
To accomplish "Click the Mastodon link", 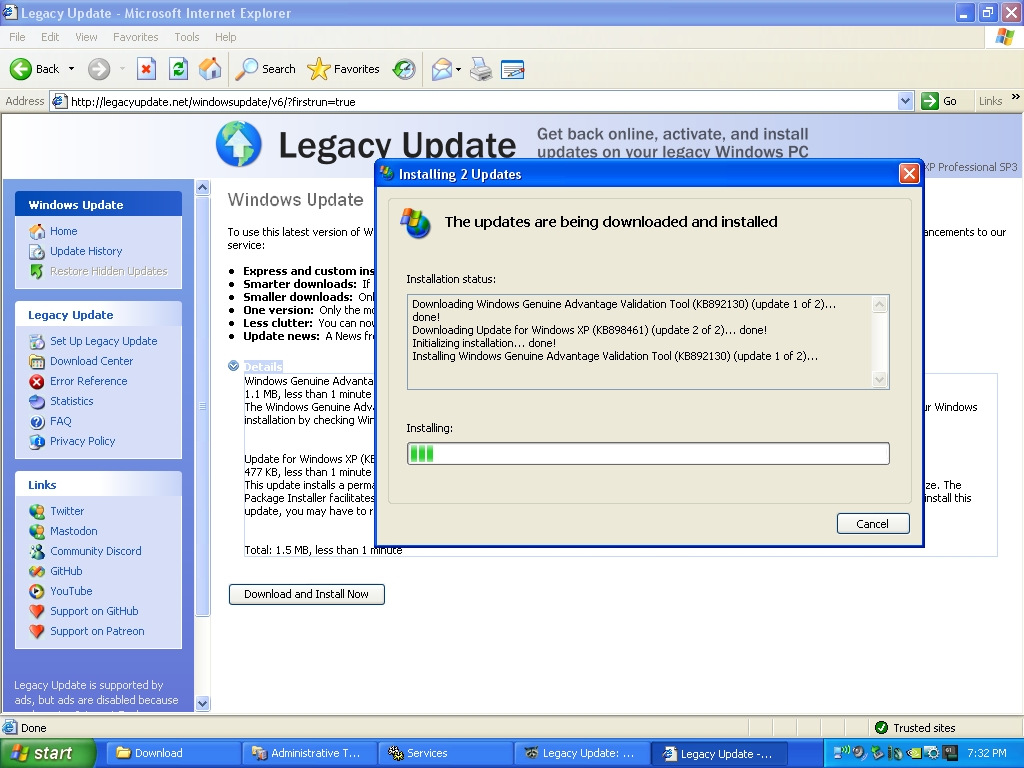I will point(74,531).
